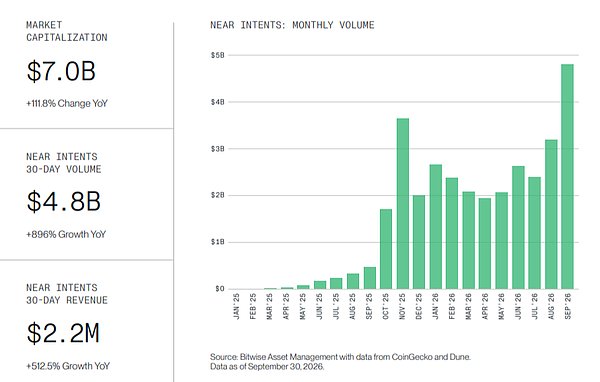The height and width of the screenshot is (382, 600).
Task: Click the SEP '26 monthly volume bar
Action: coord(567,176)
